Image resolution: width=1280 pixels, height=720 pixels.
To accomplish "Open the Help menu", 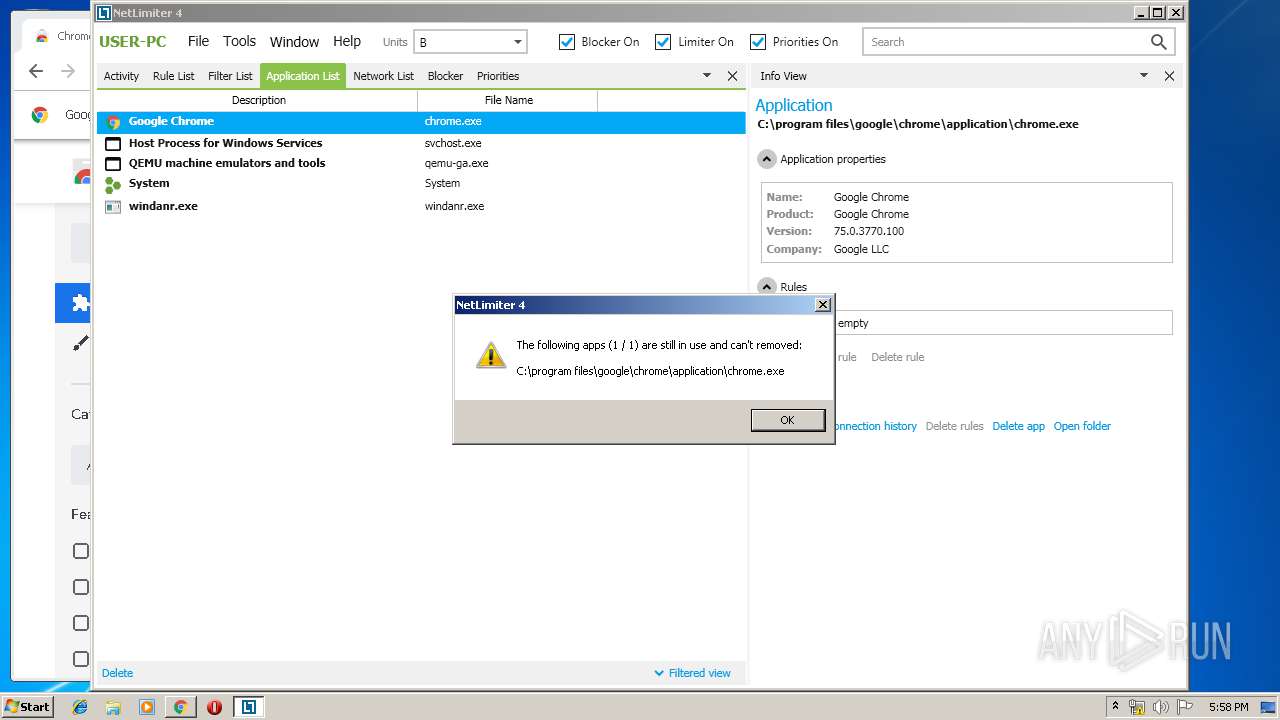I will click(x=347, y=41).
